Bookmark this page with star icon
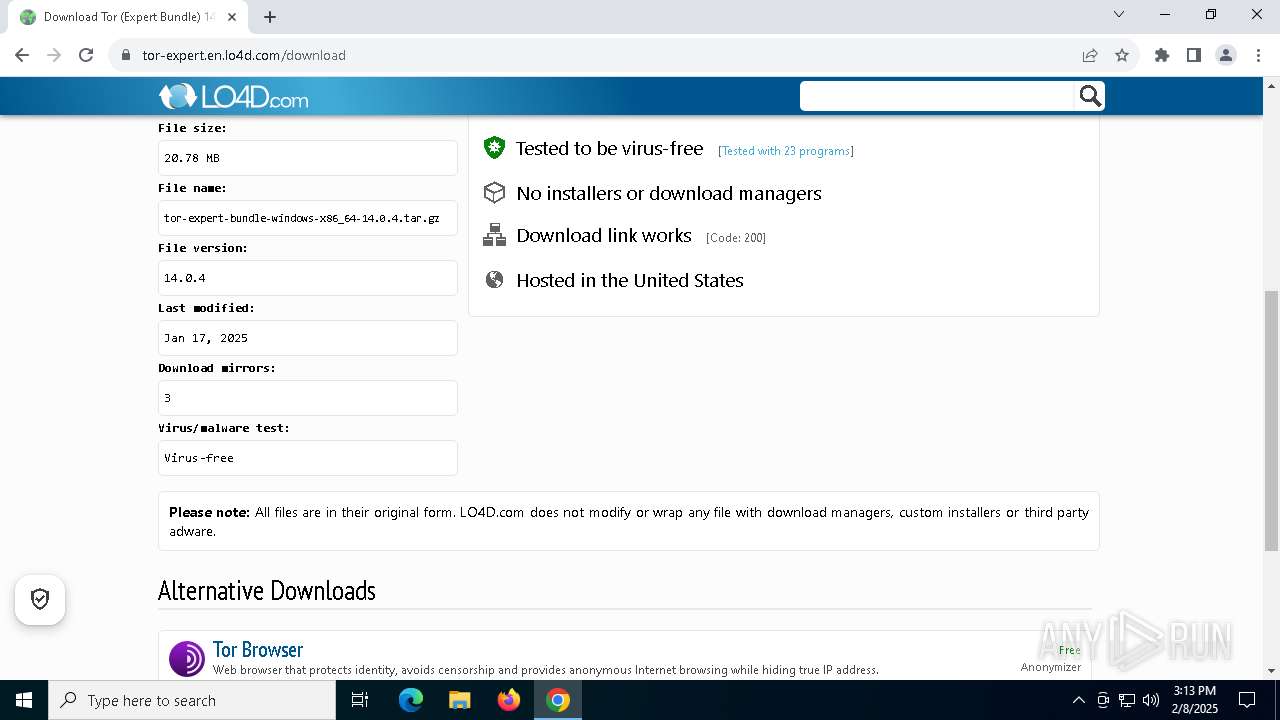 tap(1122, 55)
